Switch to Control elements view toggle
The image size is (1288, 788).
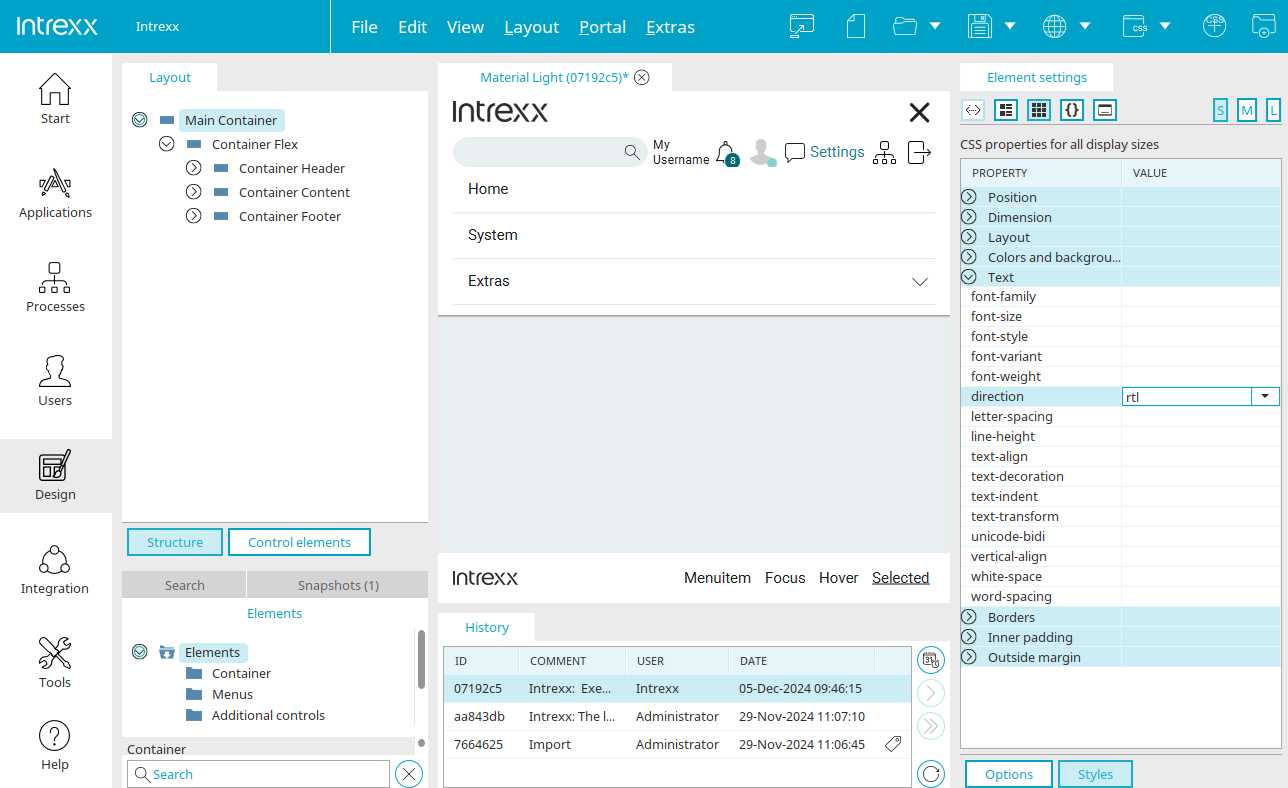(299, 542)
